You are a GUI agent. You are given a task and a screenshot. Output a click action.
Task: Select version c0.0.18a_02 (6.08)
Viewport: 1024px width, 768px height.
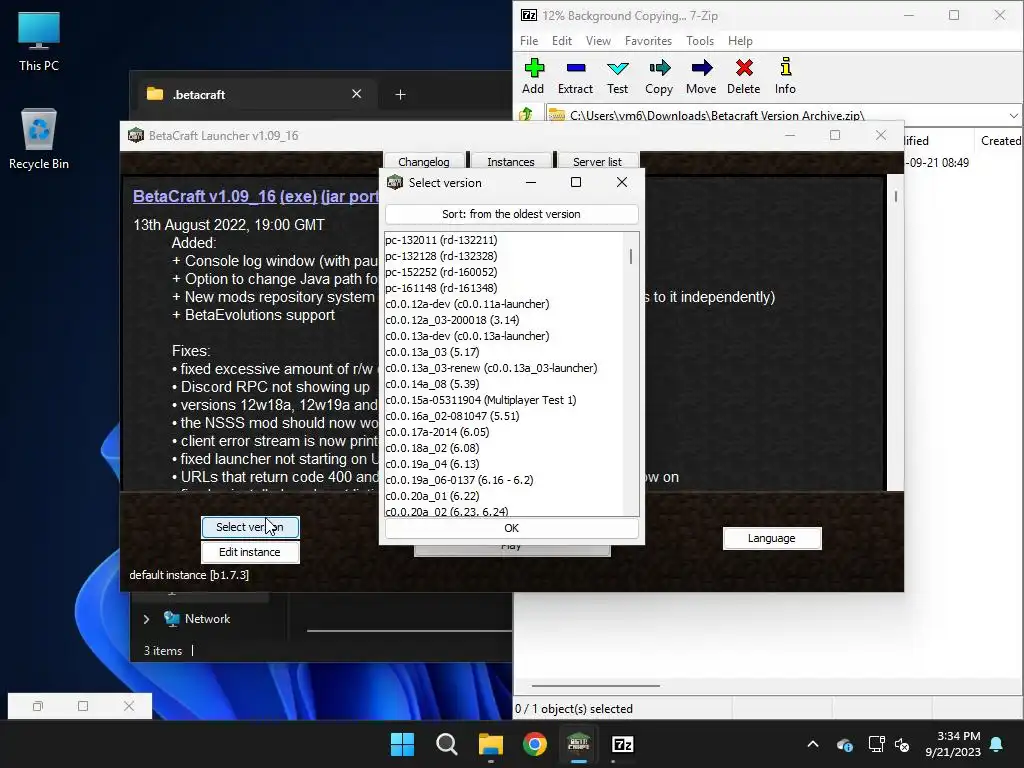tap(504, 448)
